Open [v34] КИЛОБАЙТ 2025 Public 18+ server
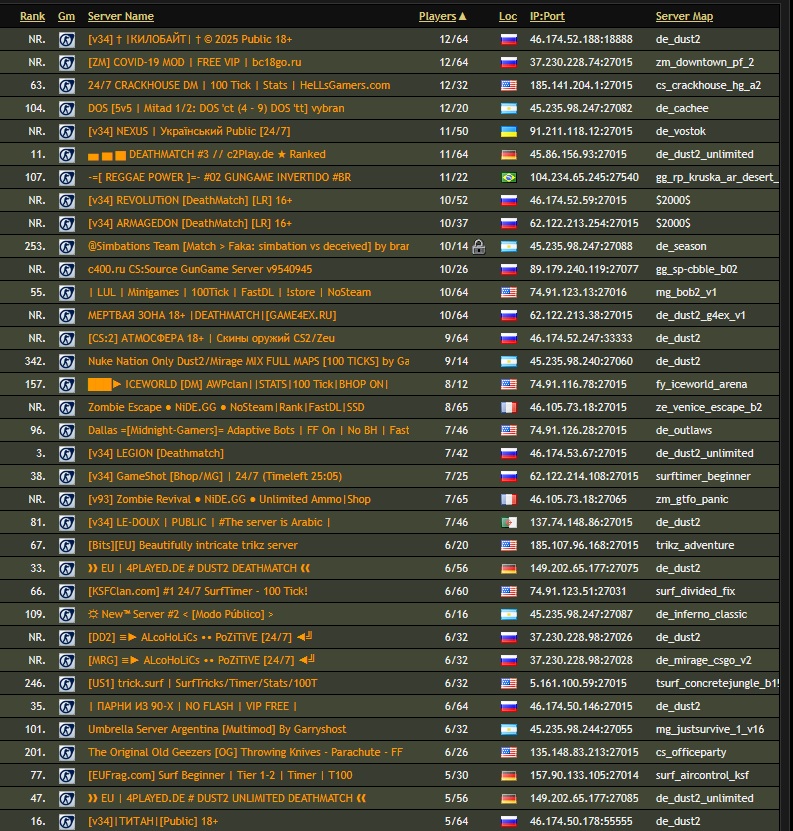The width and height of the screenshot is (793, 831). tap(190, 39)
